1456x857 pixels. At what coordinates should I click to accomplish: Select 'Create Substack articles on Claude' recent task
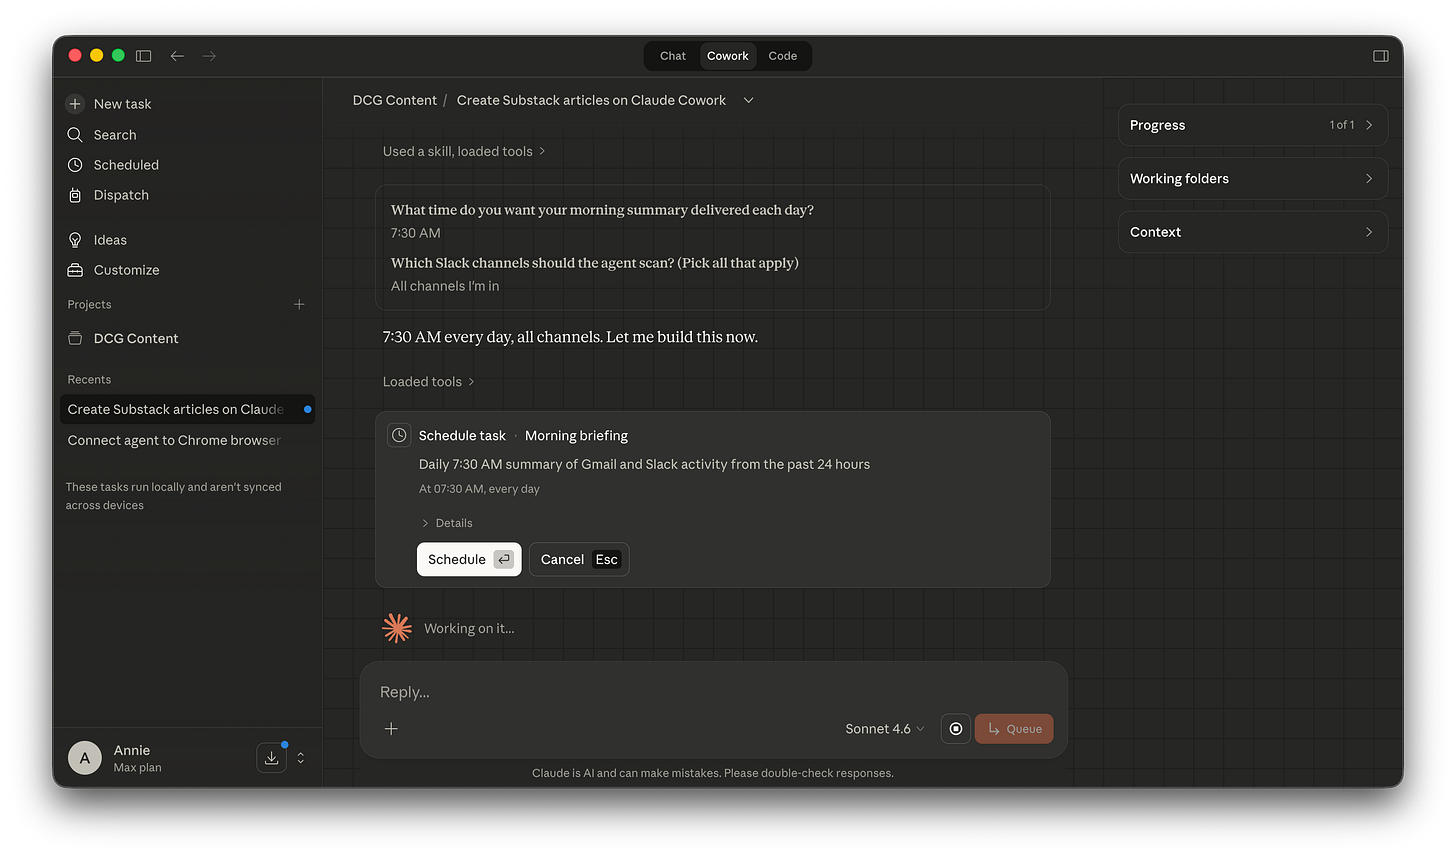[186, 409]
